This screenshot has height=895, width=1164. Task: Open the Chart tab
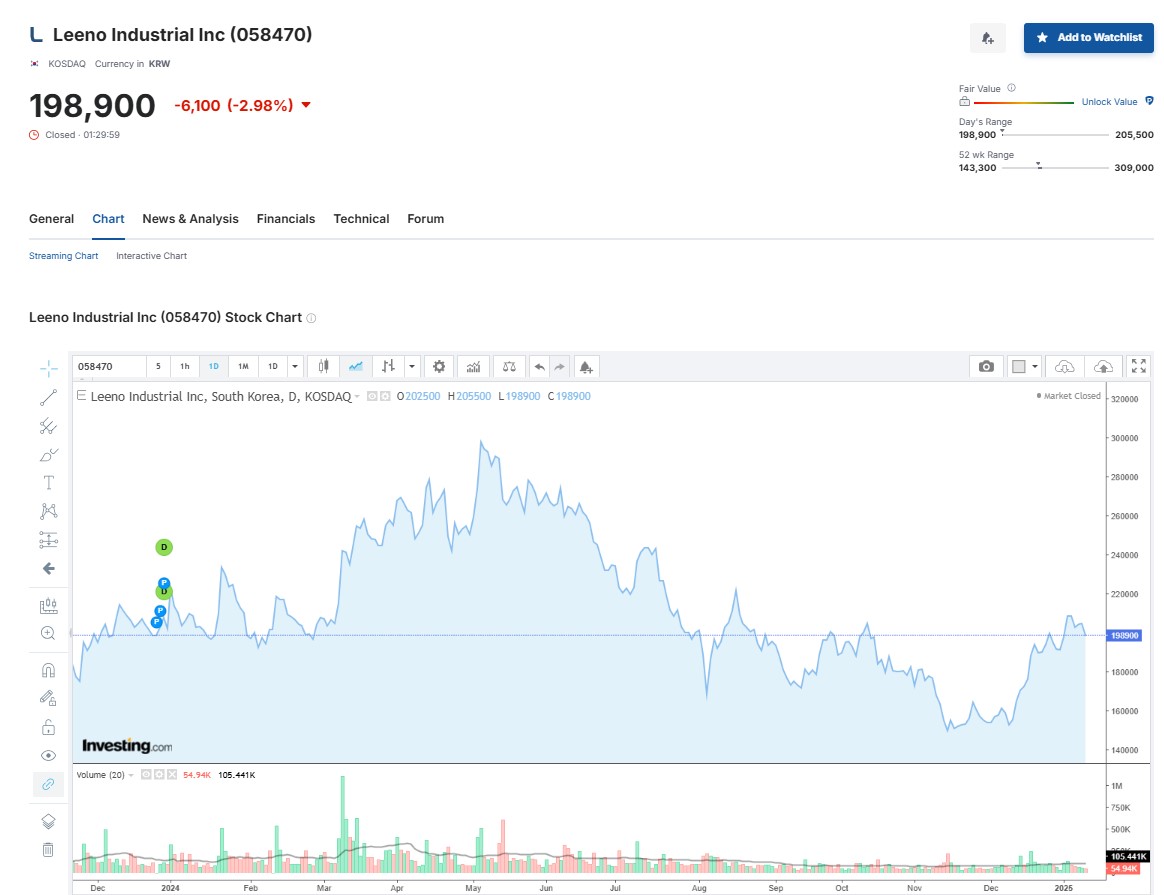click(108, 219)
